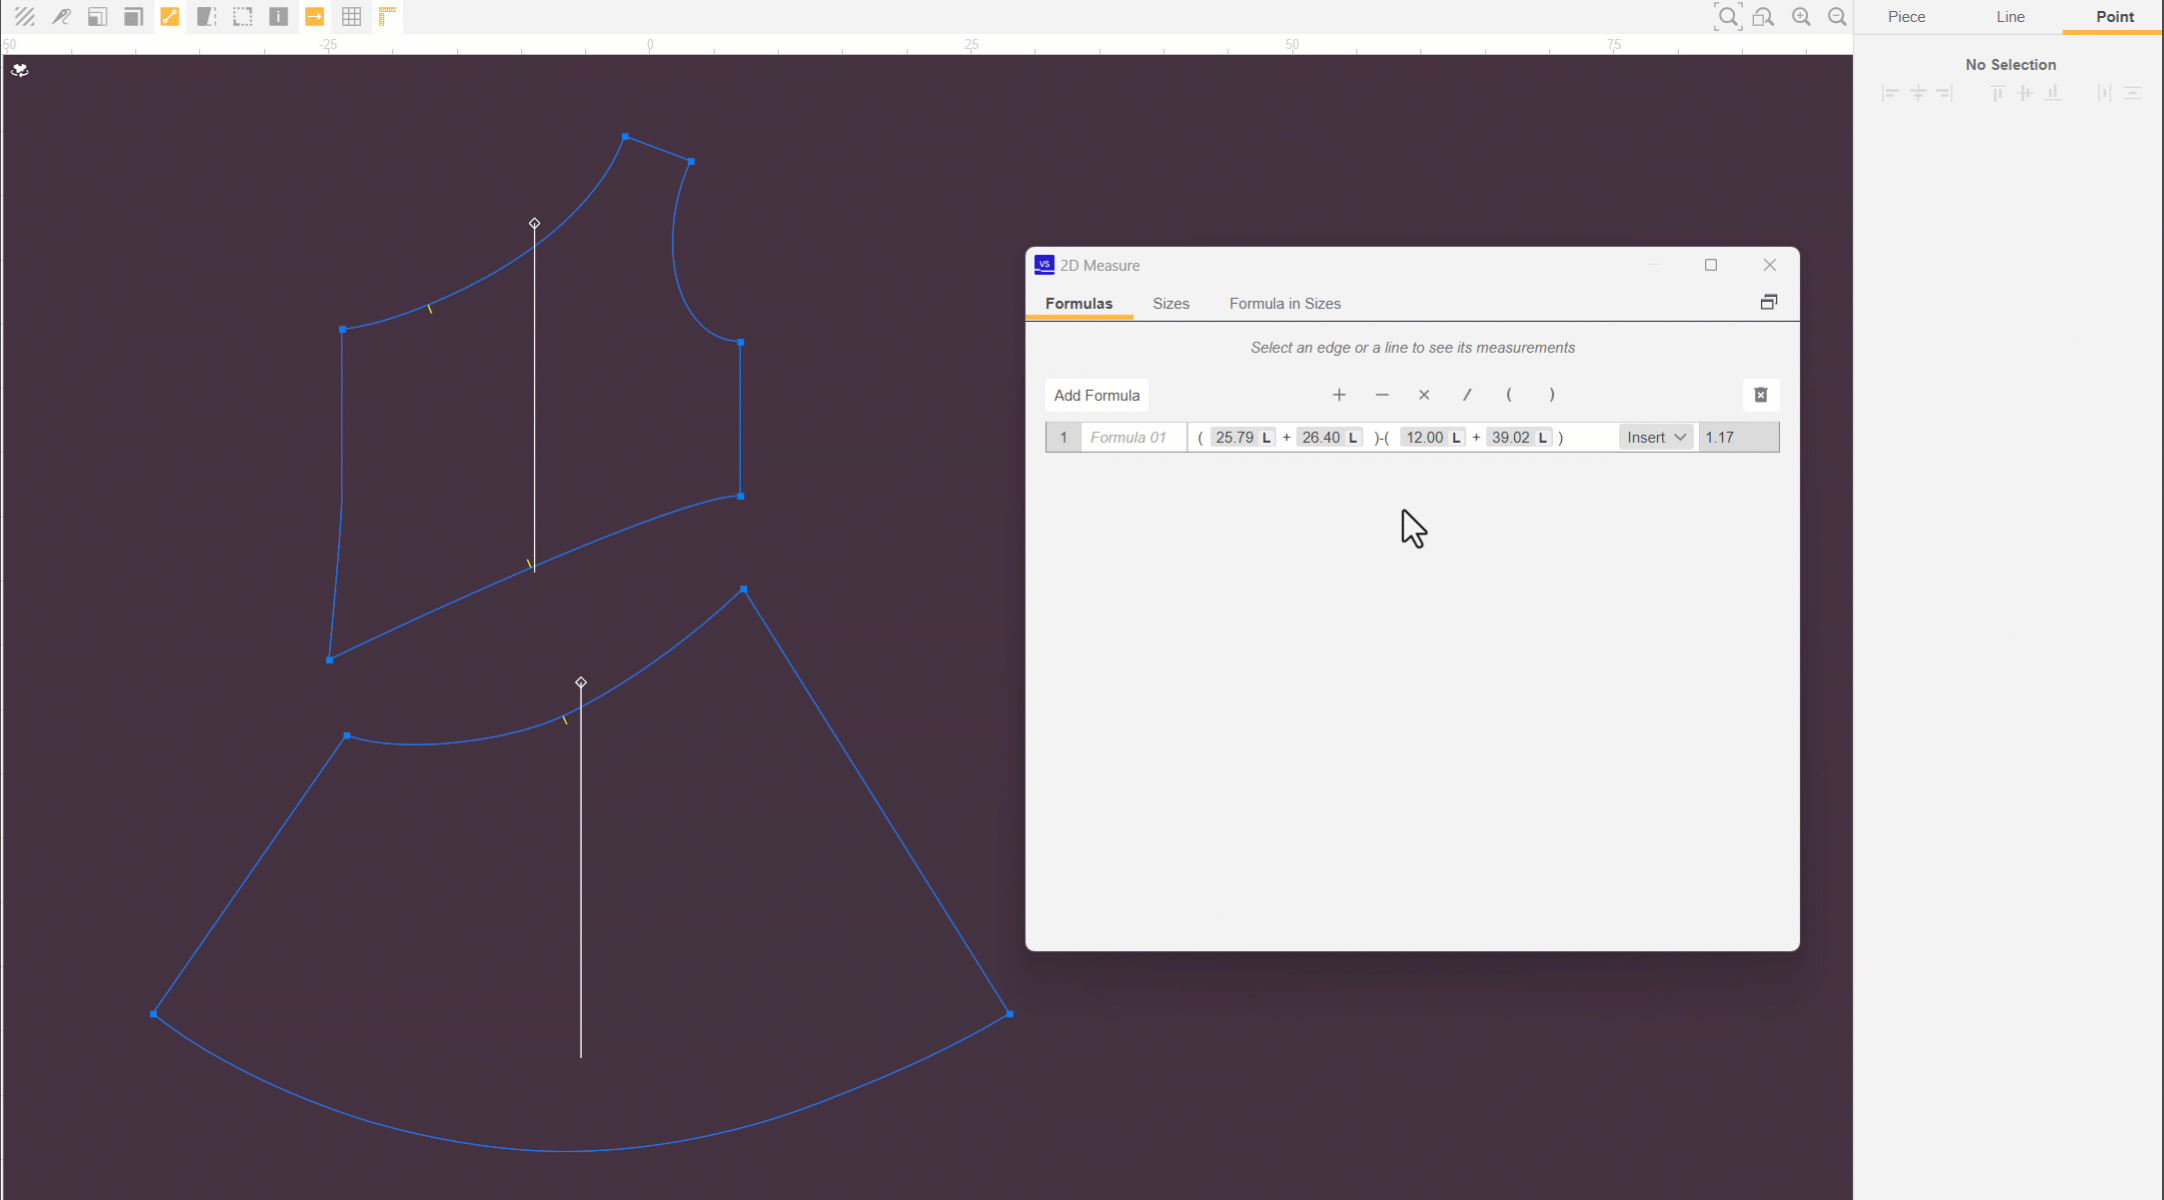2164x1200 pixels.
Task: Click the align right icon
Action: click(x=1944, y=93)
